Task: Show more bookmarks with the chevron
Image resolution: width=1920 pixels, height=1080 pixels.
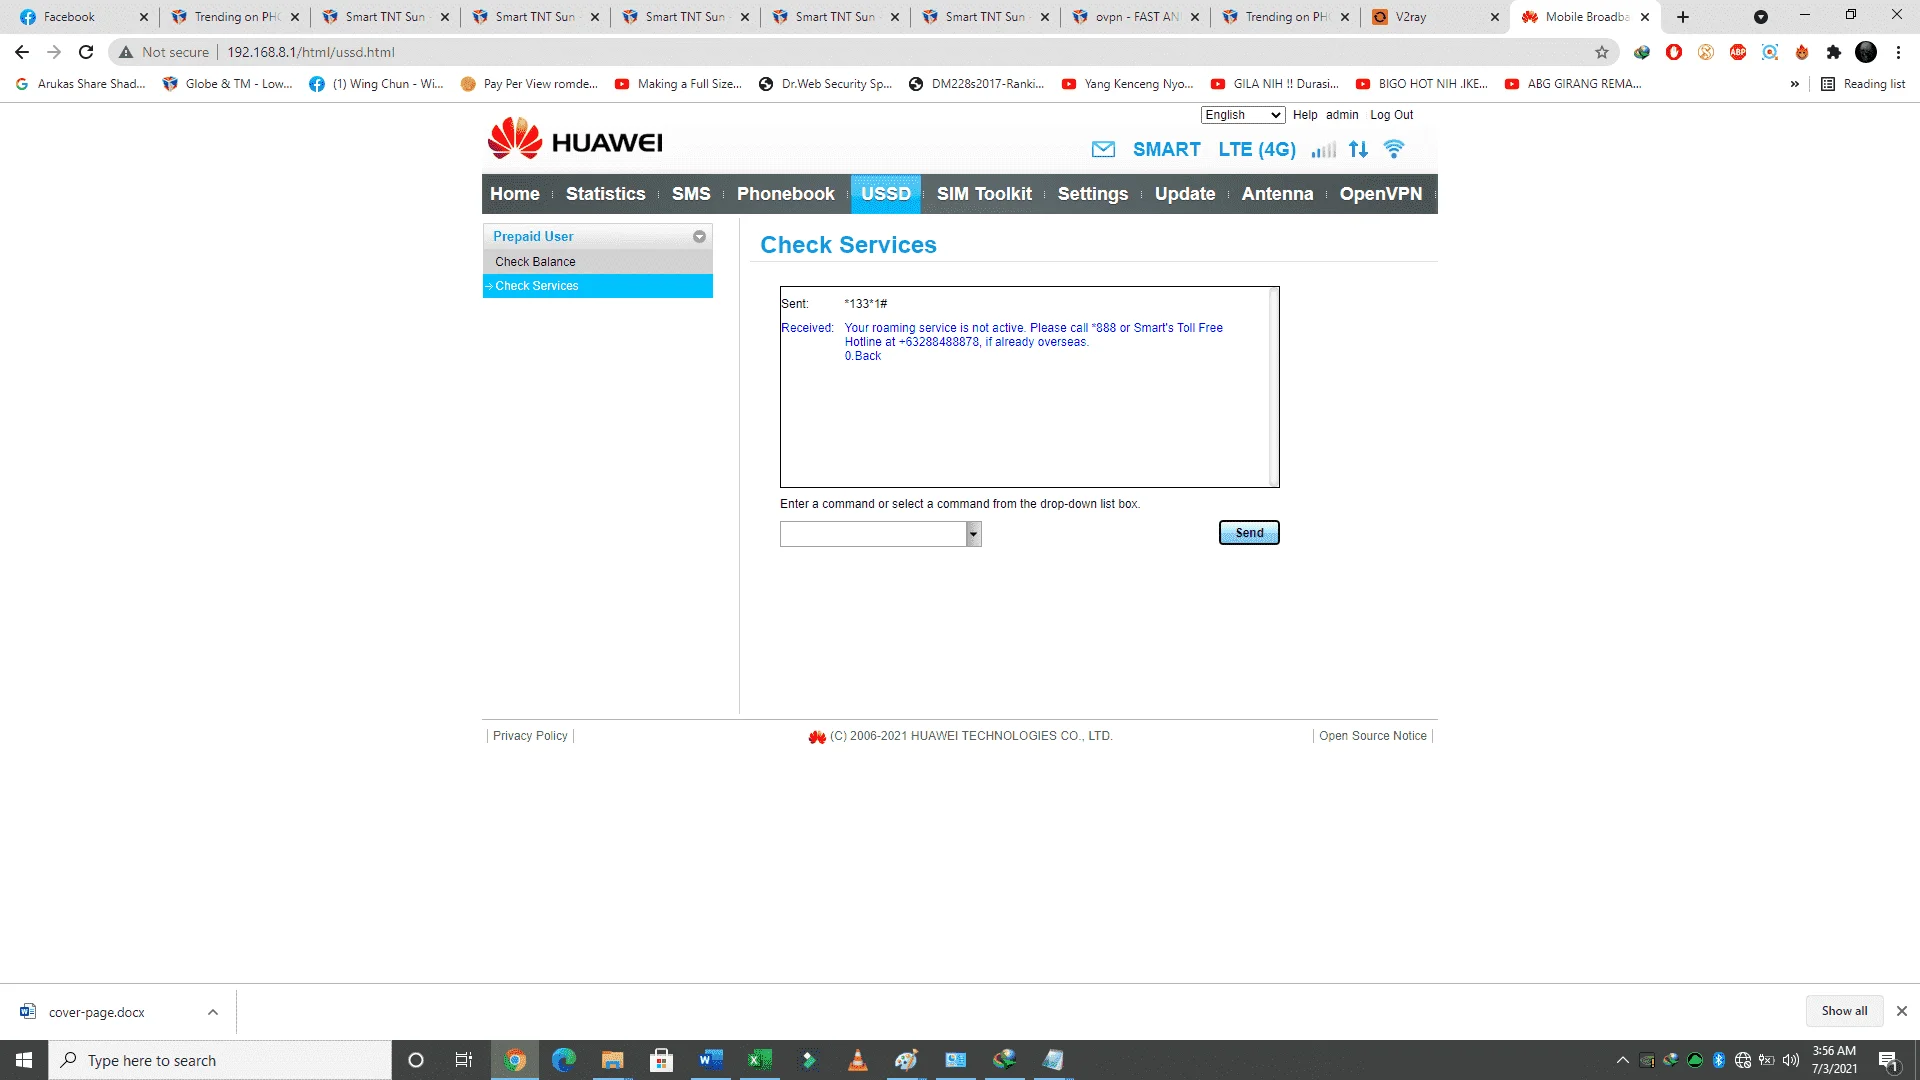Action: click(1795, 84)
